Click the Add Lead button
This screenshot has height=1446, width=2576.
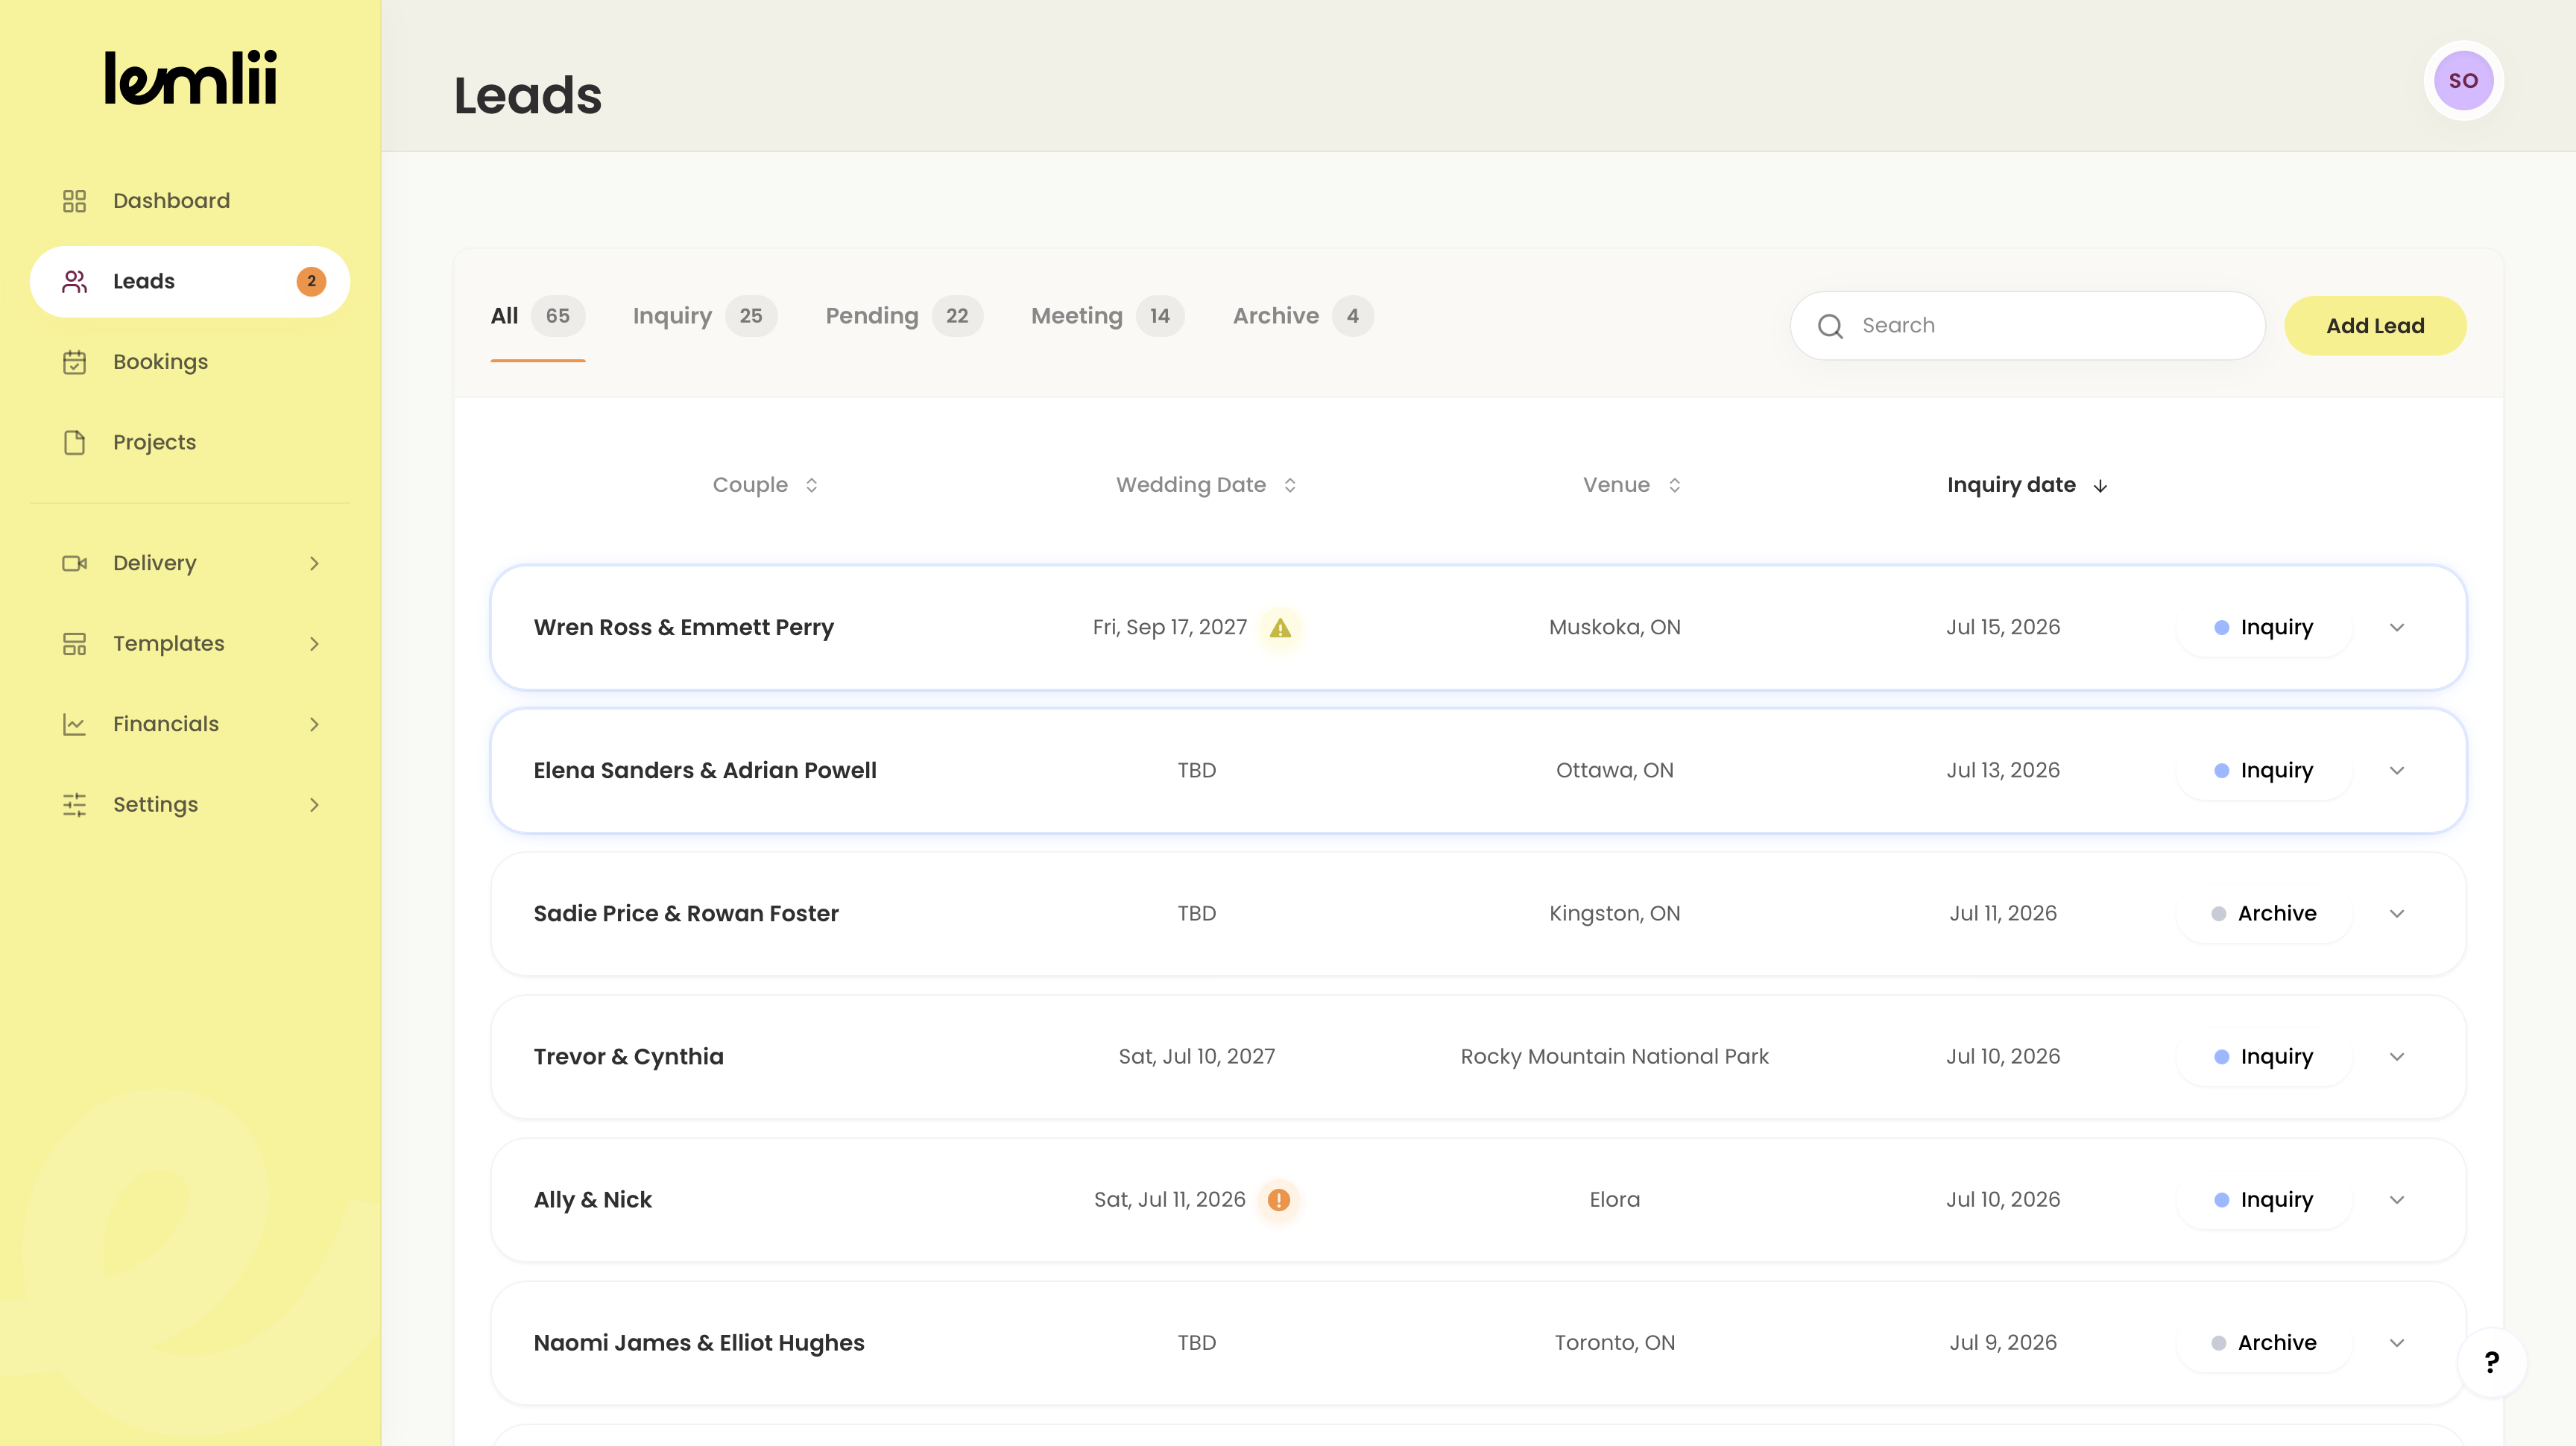pyautogui.click(x=2375, y=326)
